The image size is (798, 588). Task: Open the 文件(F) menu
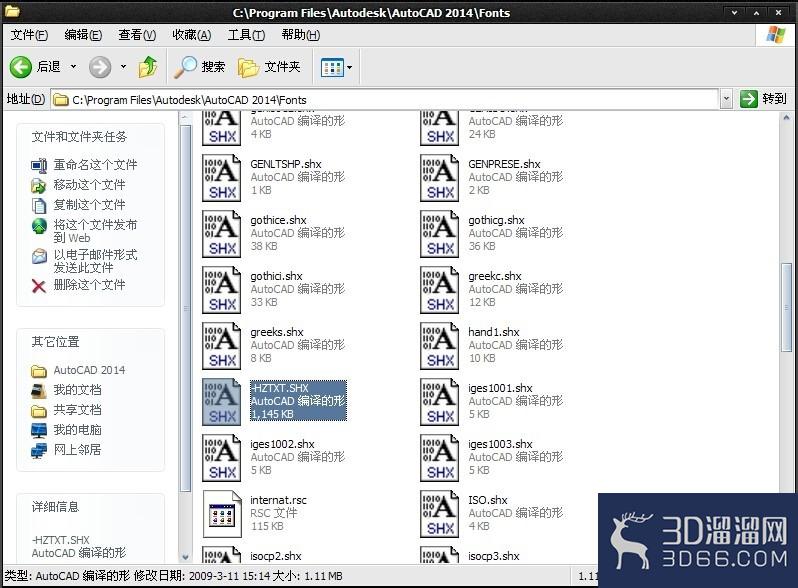tap(30, 35)
